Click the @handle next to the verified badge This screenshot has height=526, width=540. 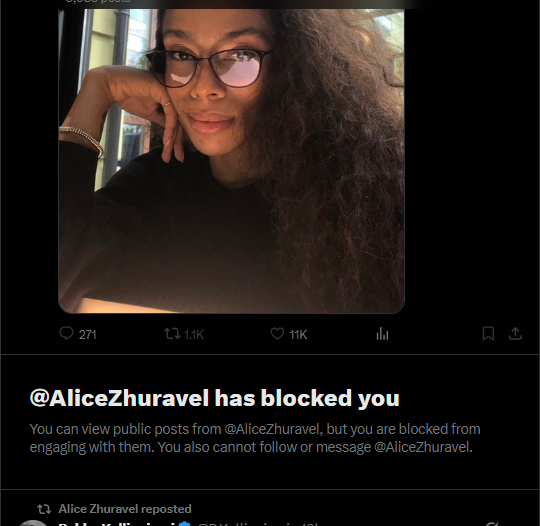pos(257,524)
